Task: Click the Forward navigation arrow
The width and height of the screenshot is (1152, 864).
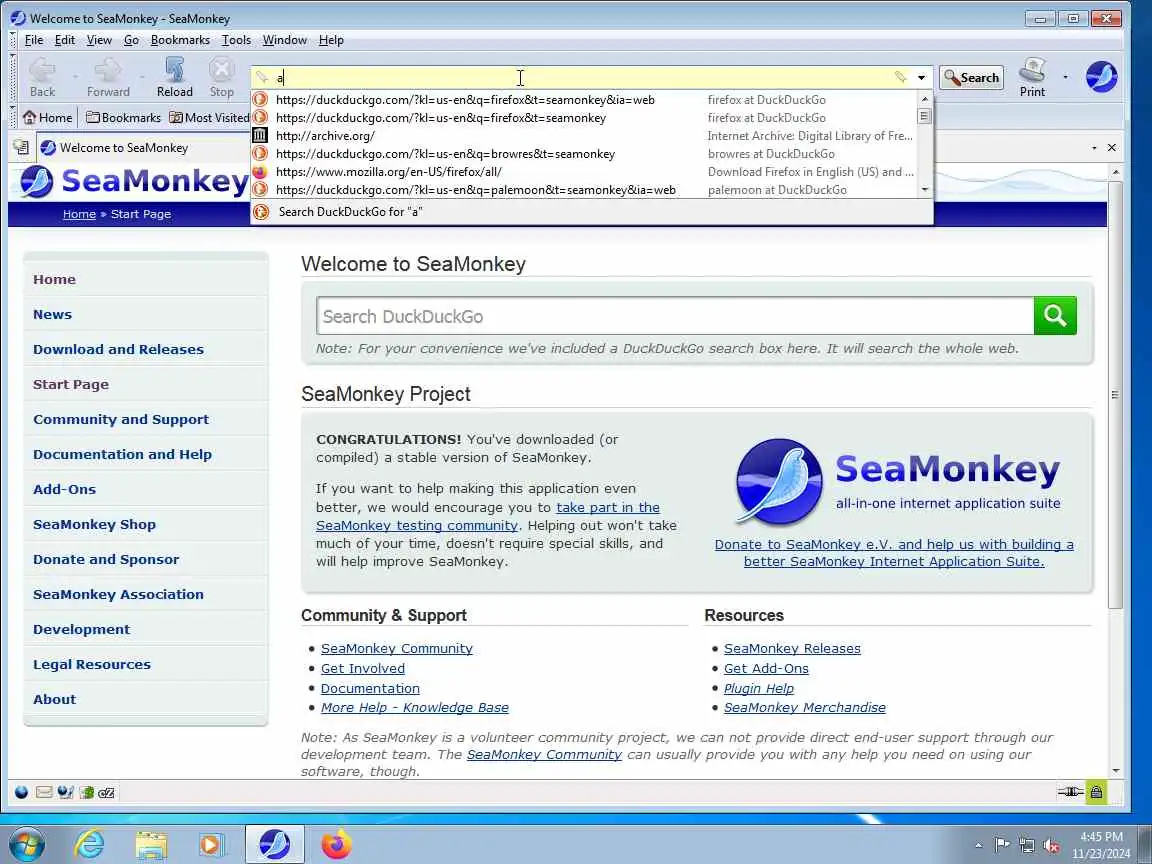Action: [108, 77]
